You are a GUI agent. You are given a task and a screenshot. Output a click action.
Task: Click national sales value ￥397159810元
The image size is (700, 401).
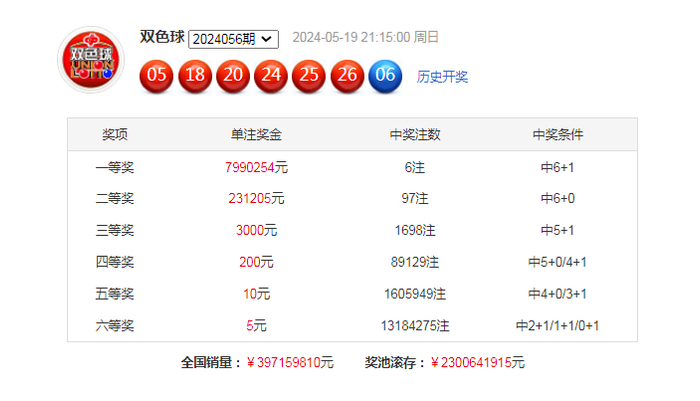pos(290,362)
